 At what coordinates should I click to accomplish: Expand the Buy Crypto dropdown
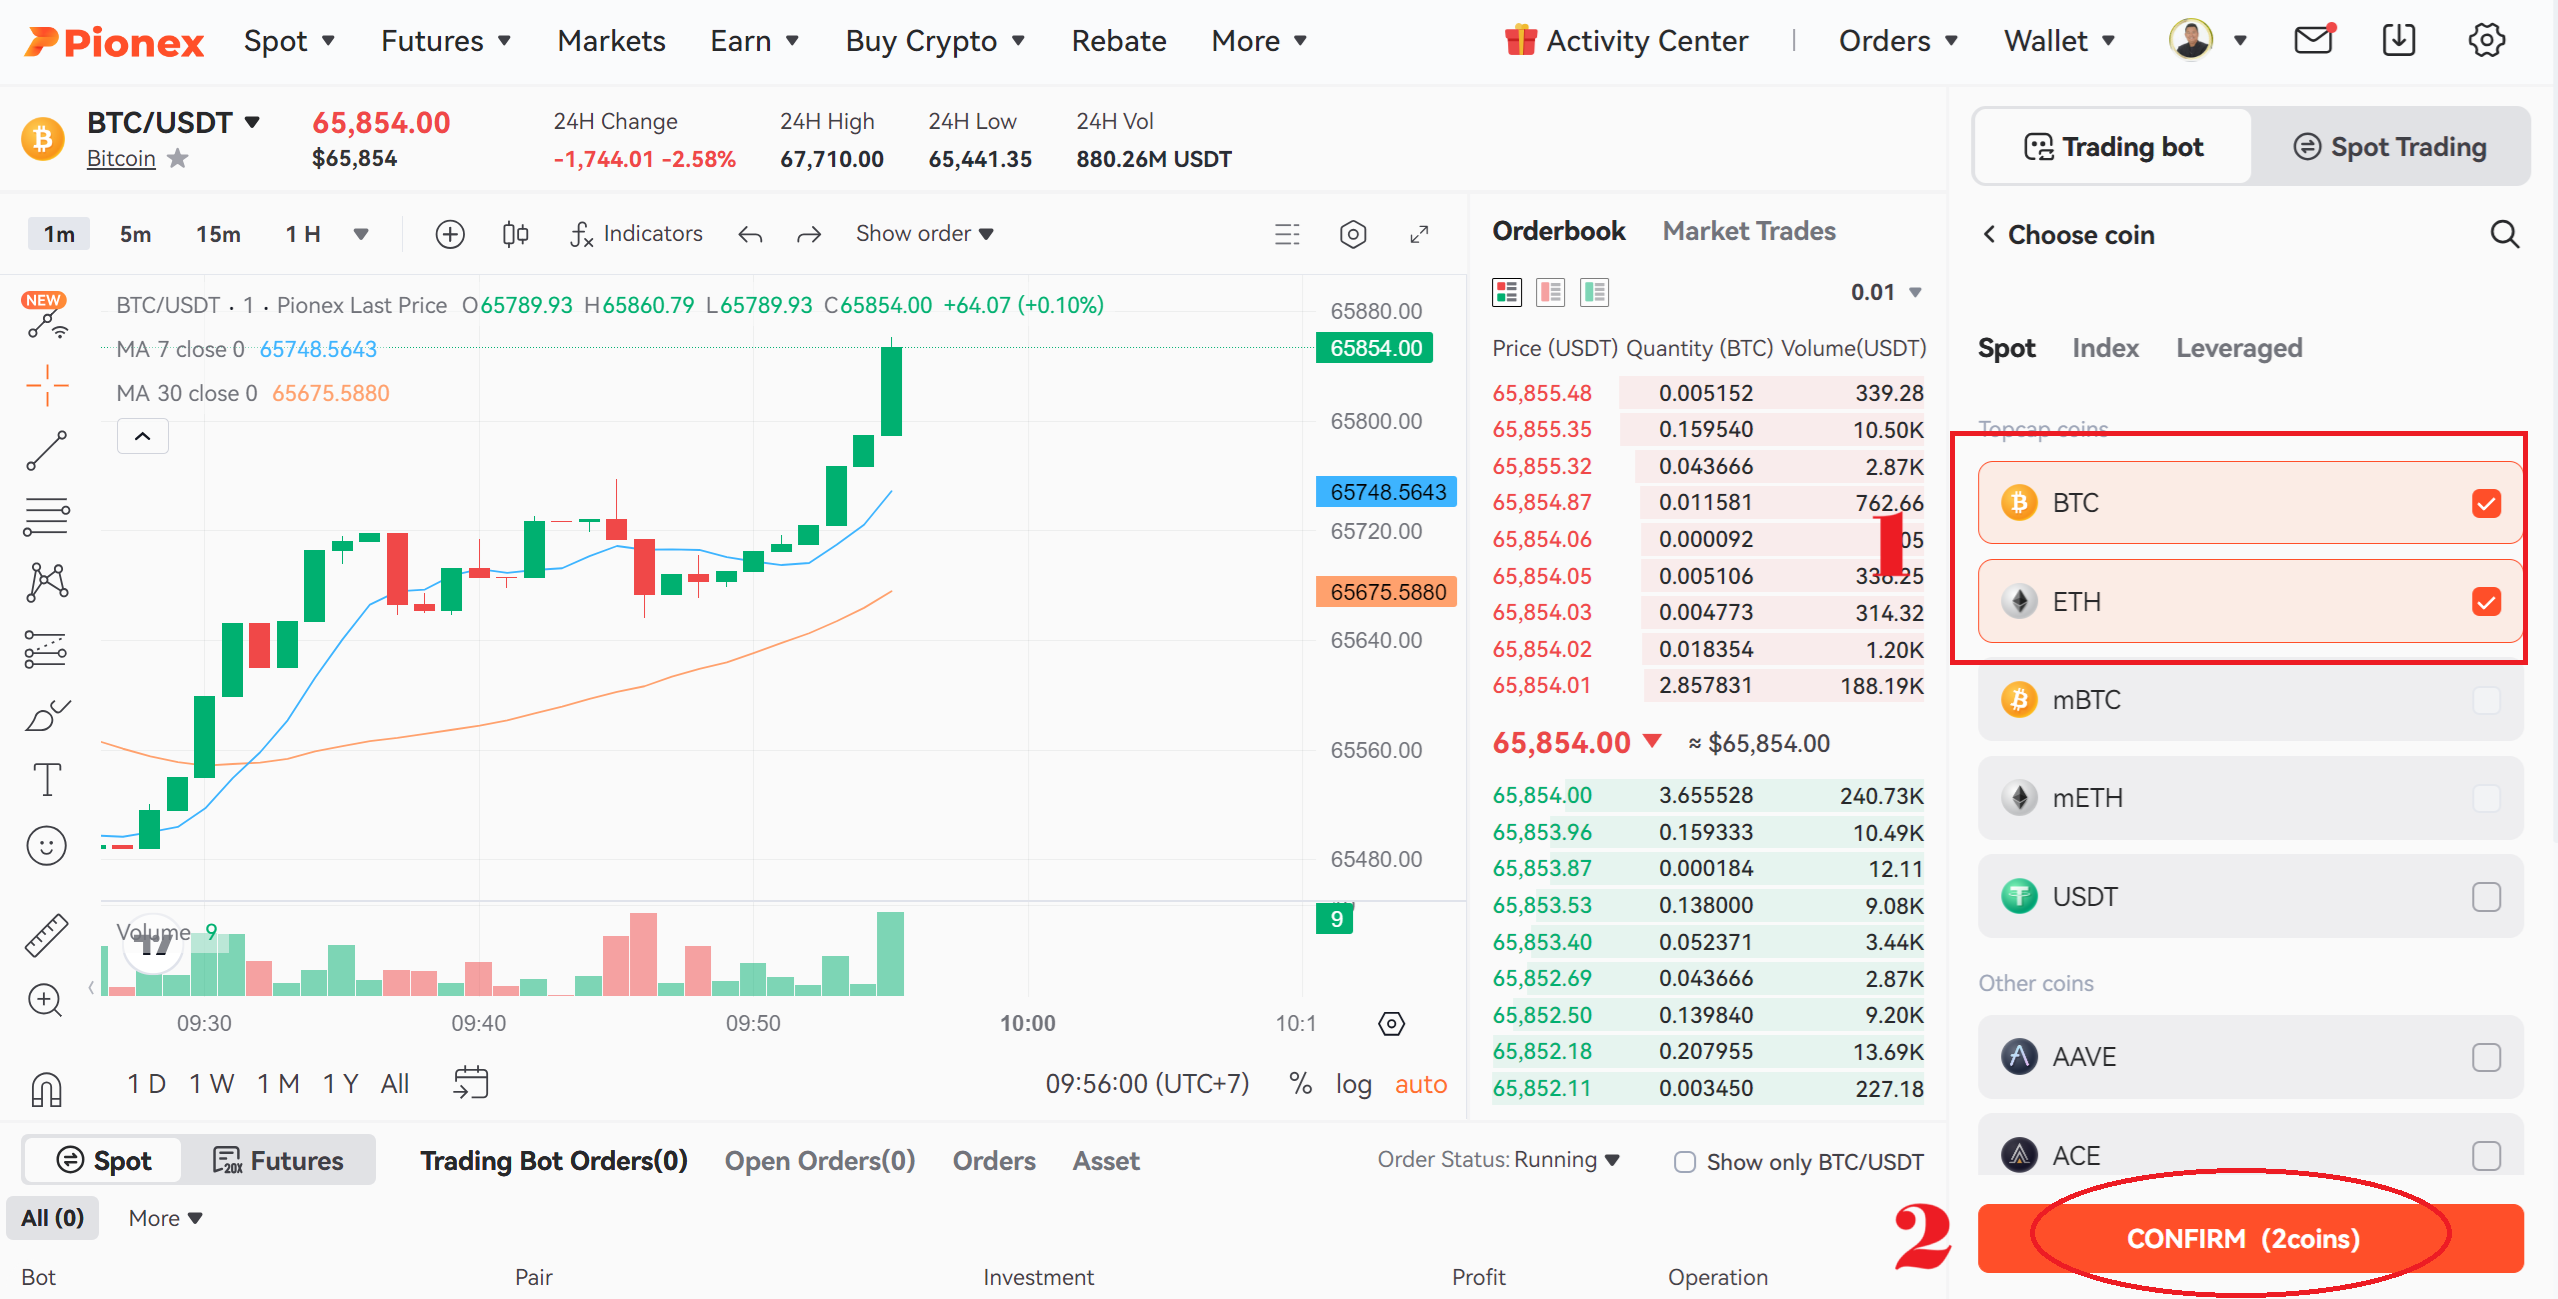(935, 41)
